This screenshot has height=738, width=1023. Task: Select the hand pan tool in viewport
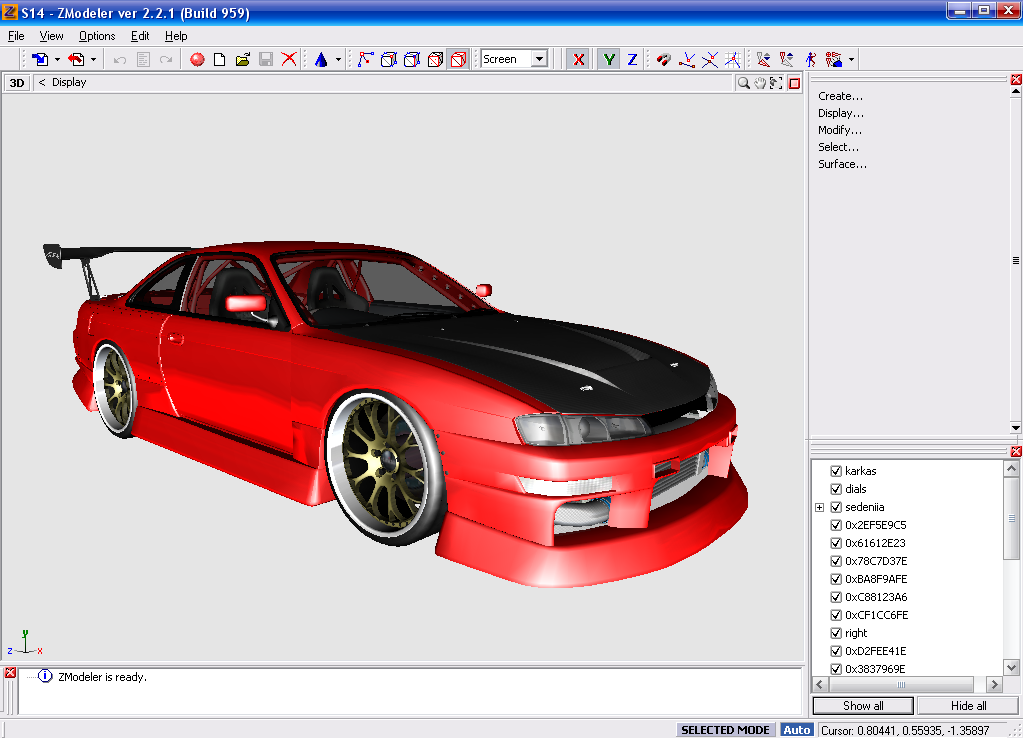coord(760,83)
